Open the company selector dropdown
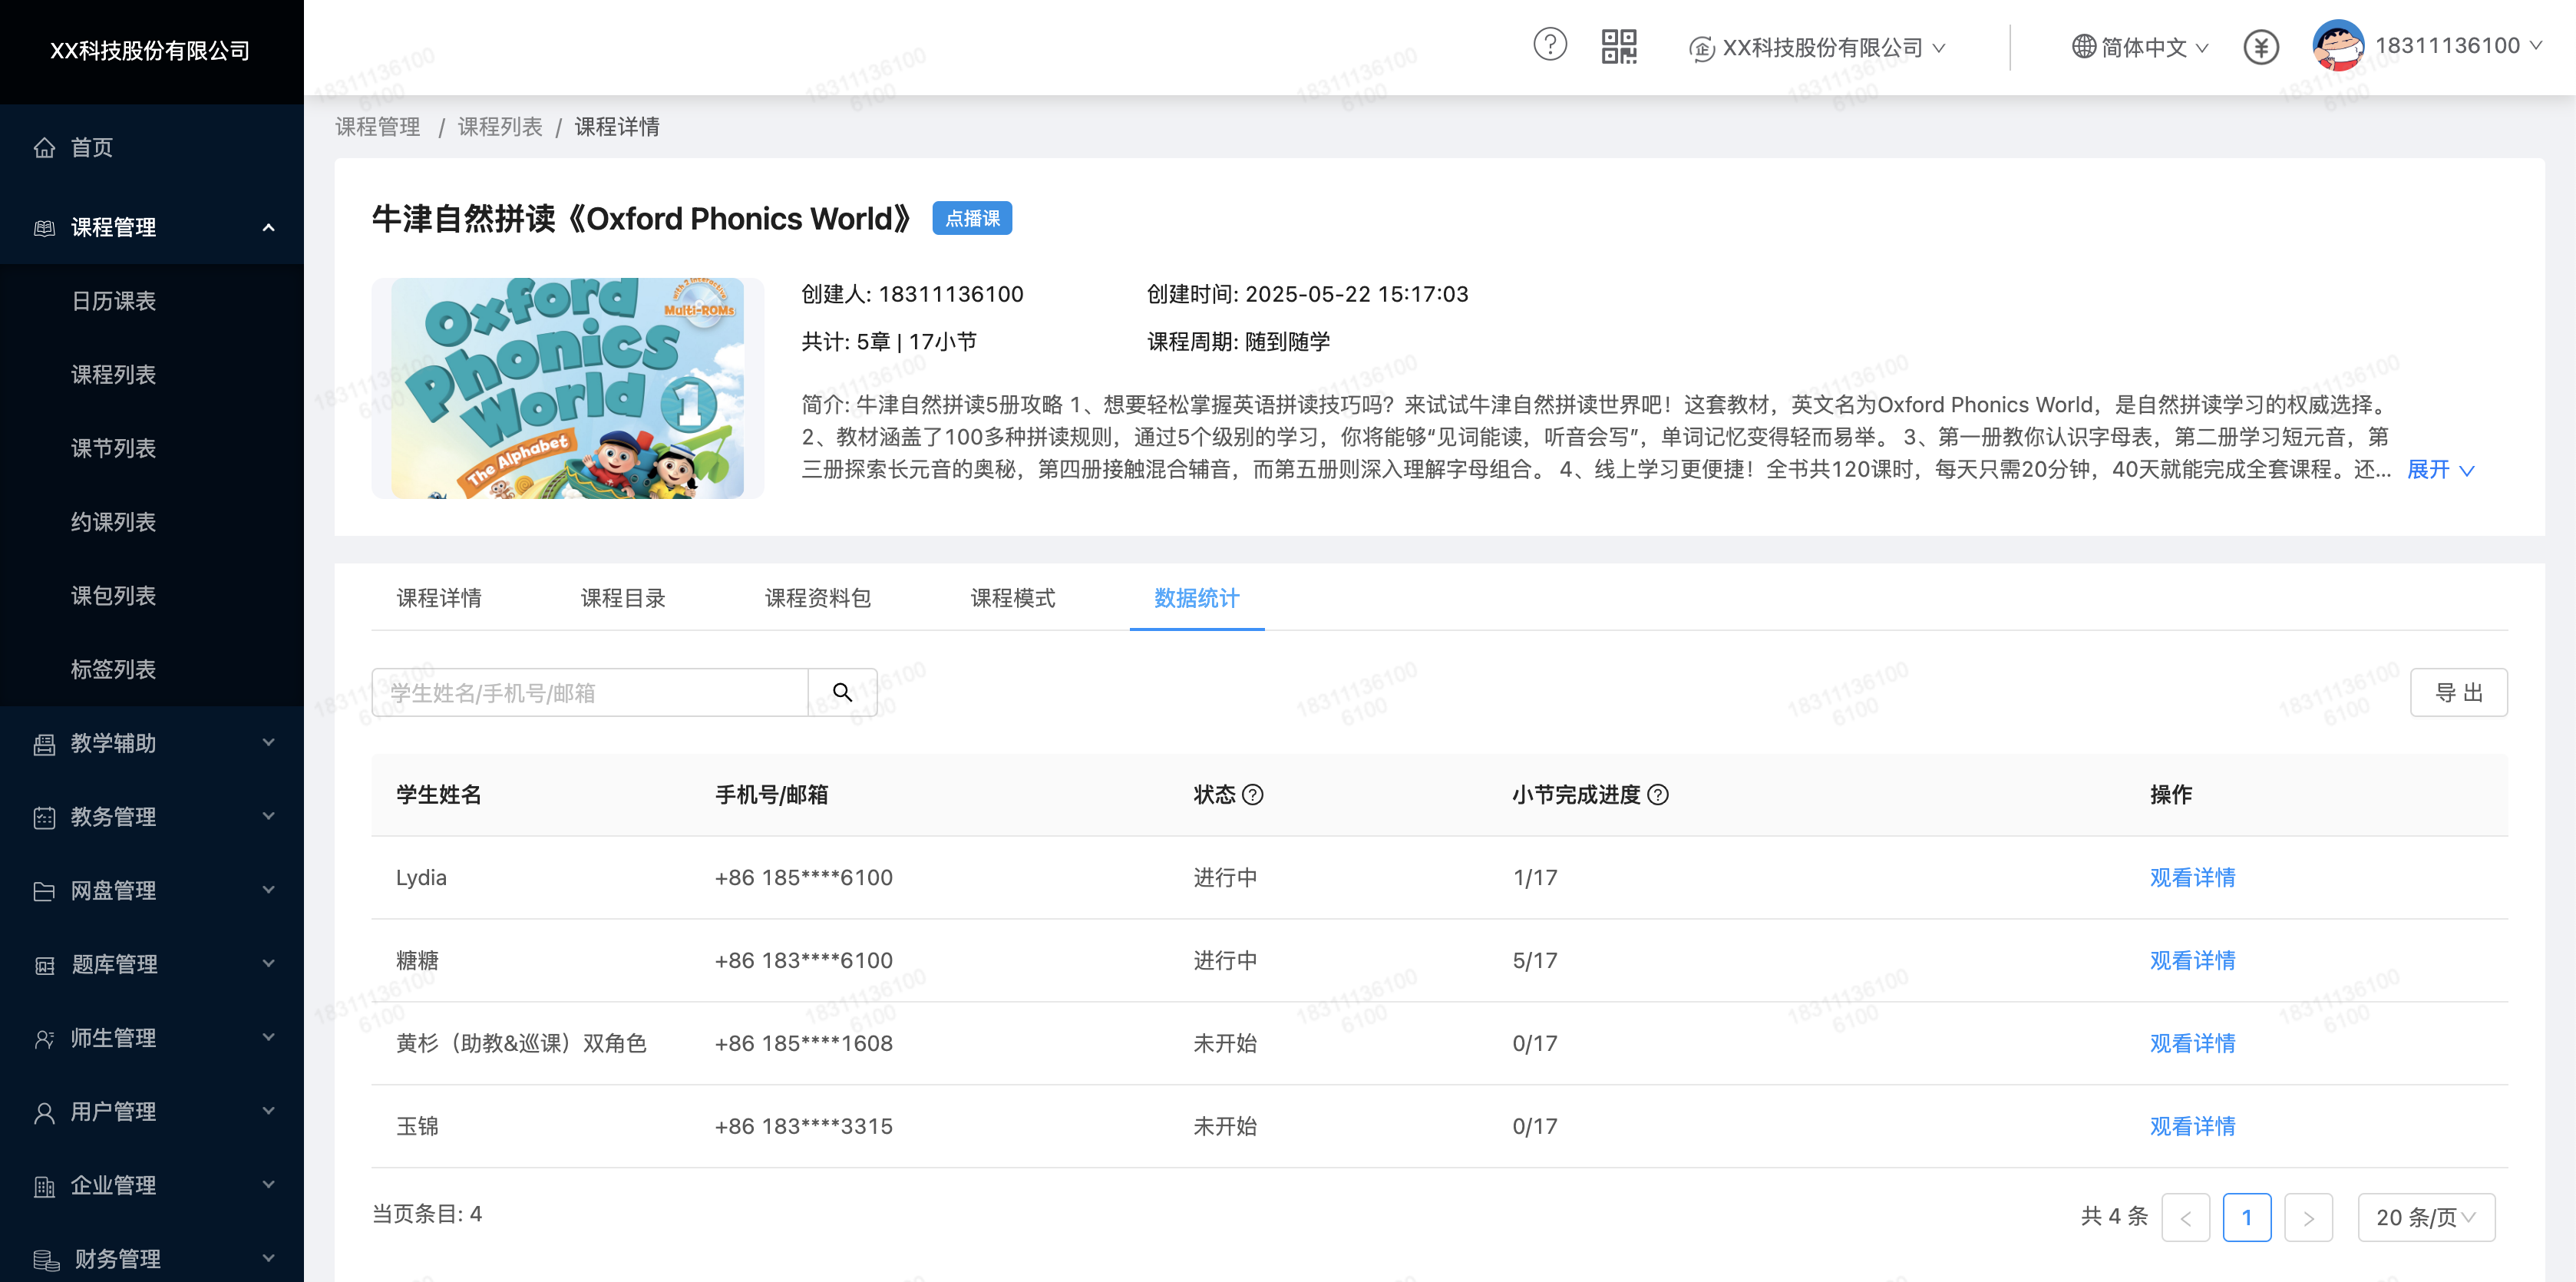The height and width of the screenshot is (1282, 2576). (x=1817, y=47)
